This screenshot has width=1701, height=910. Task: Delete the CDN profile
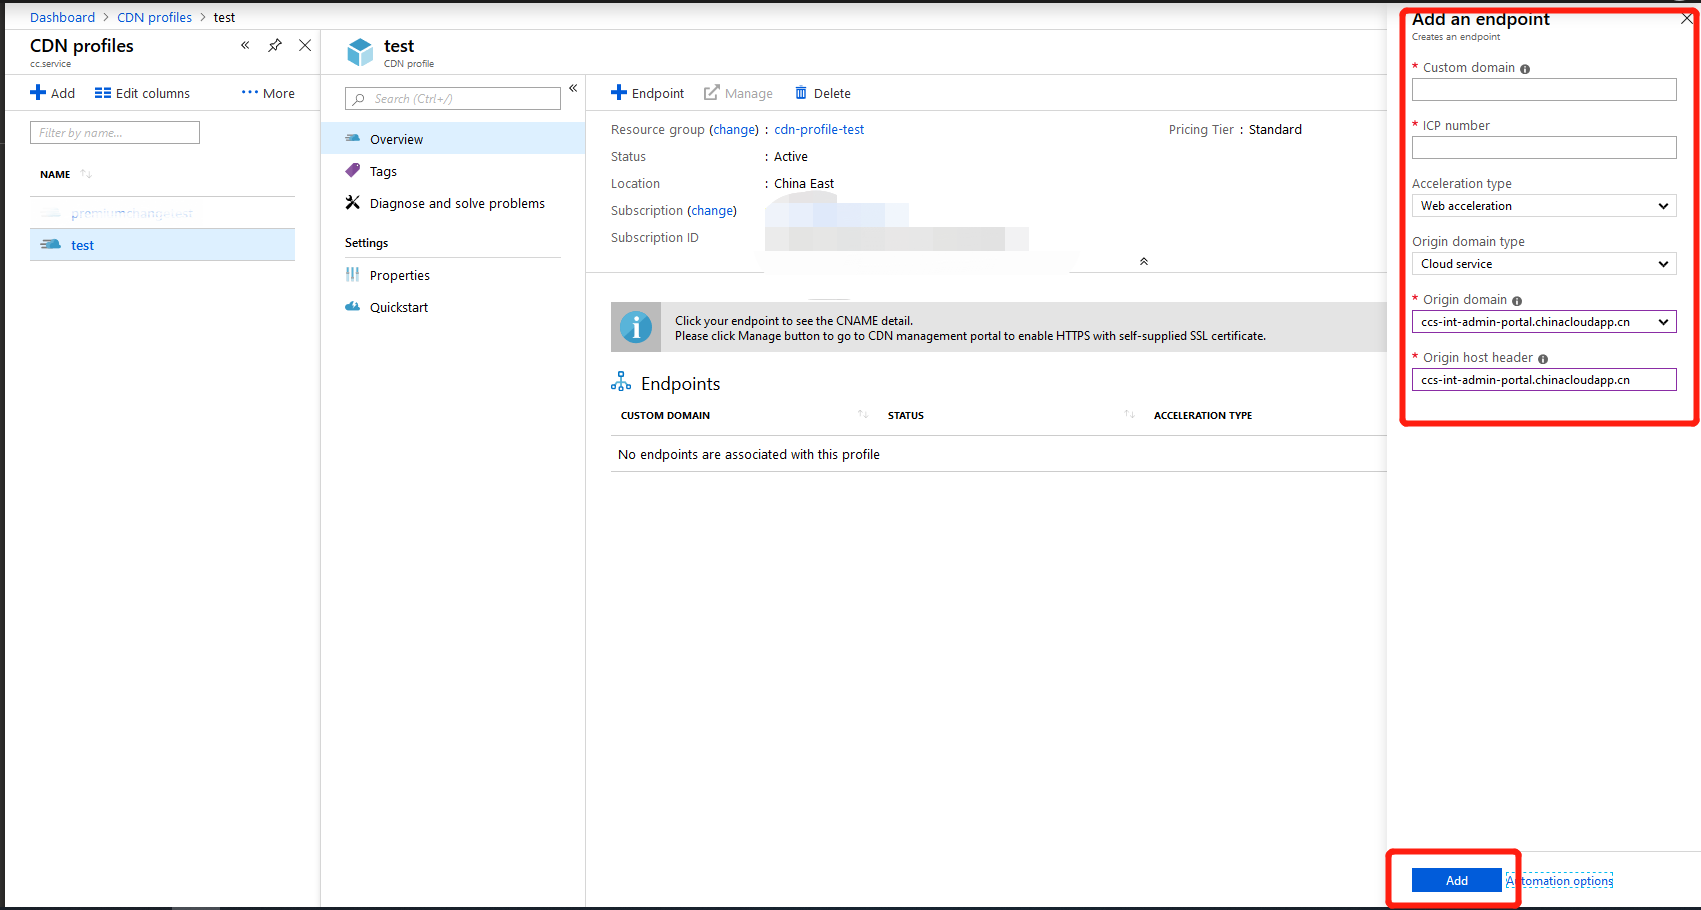[x=822, y=93]
